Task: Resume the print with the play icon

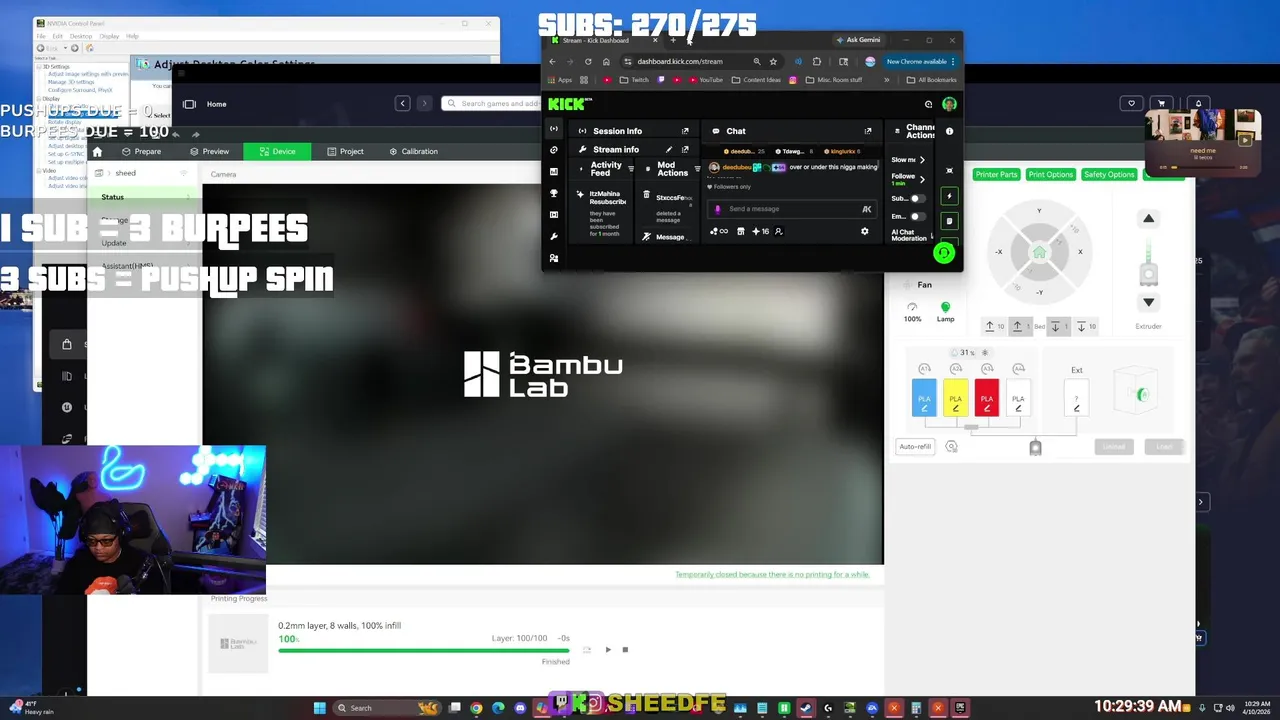Action: tap(607, 650)
